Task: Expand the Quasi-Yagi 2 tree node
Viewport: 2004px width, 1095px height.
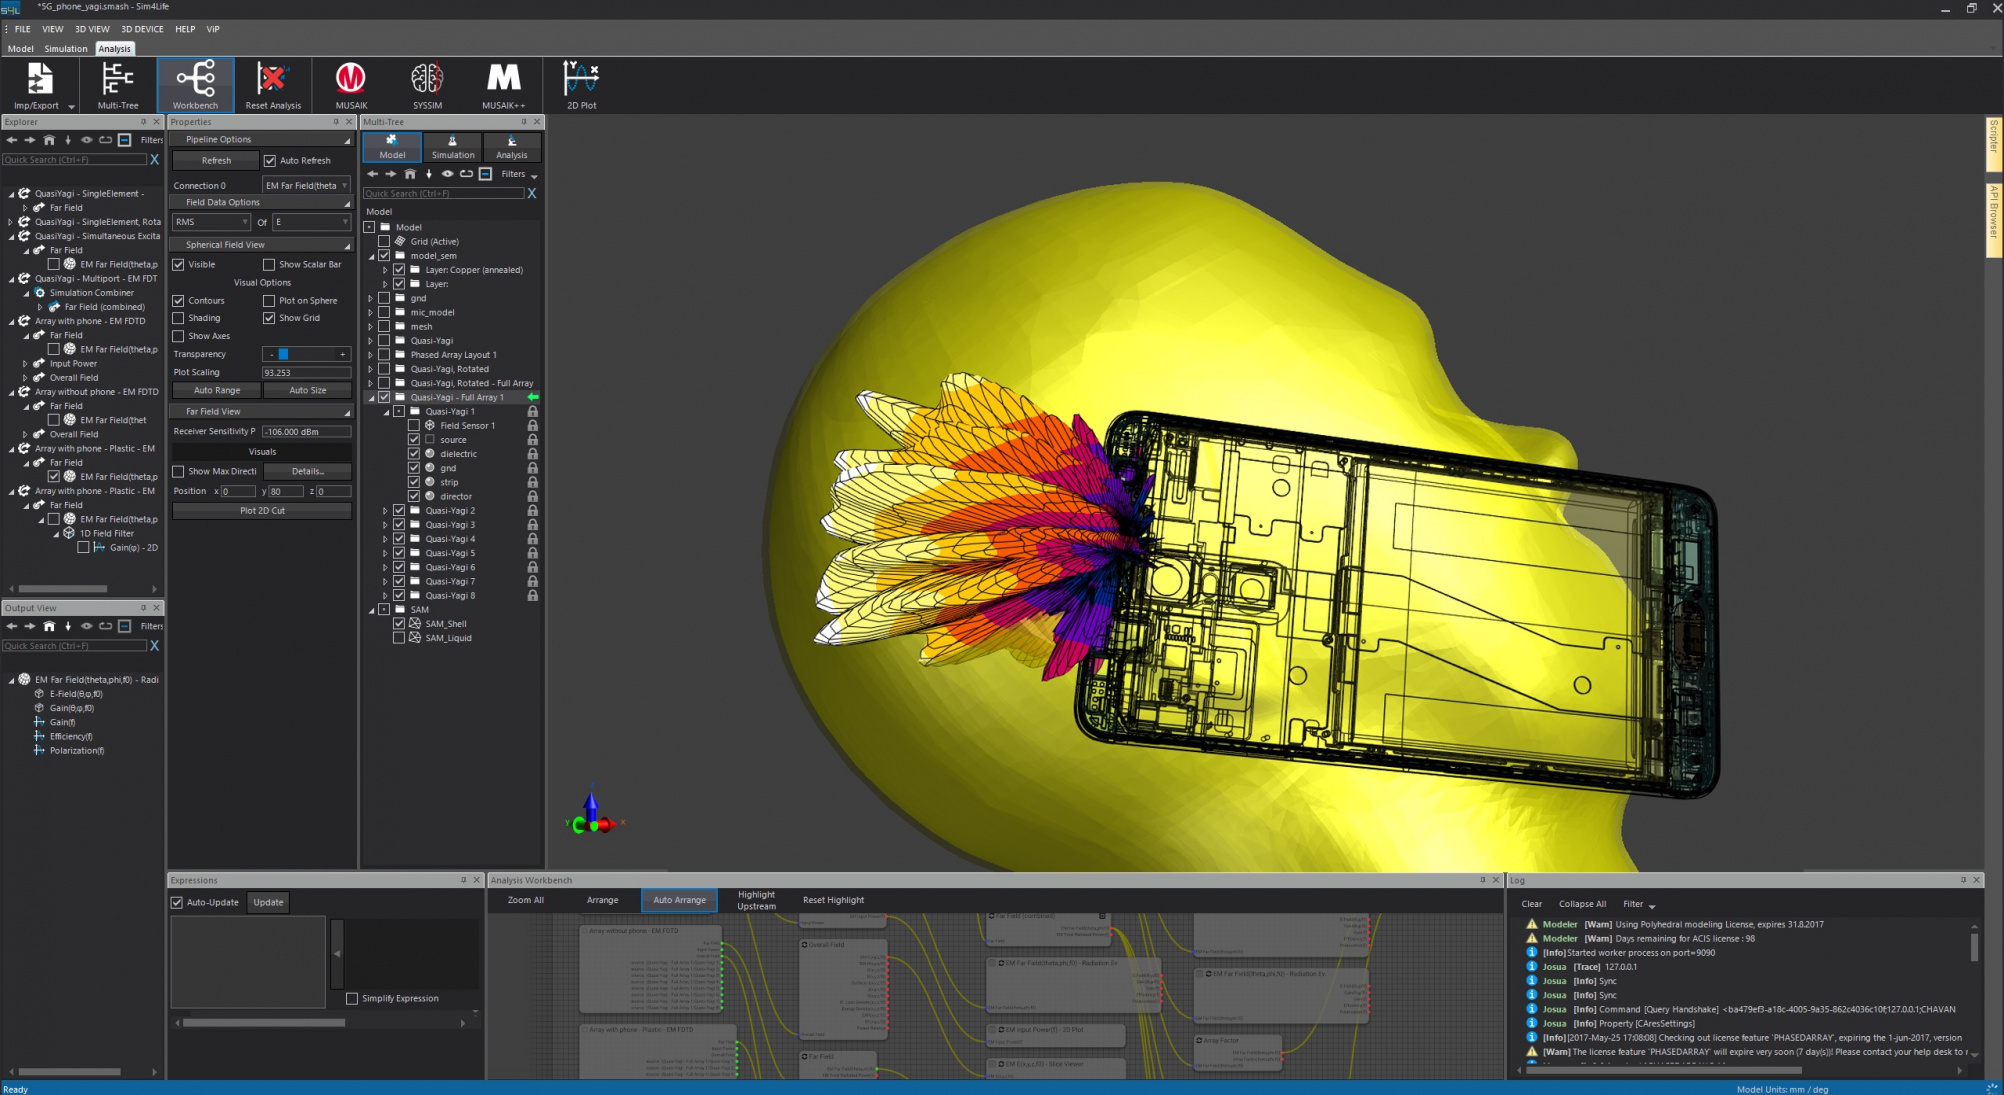Action: [385, 511]
